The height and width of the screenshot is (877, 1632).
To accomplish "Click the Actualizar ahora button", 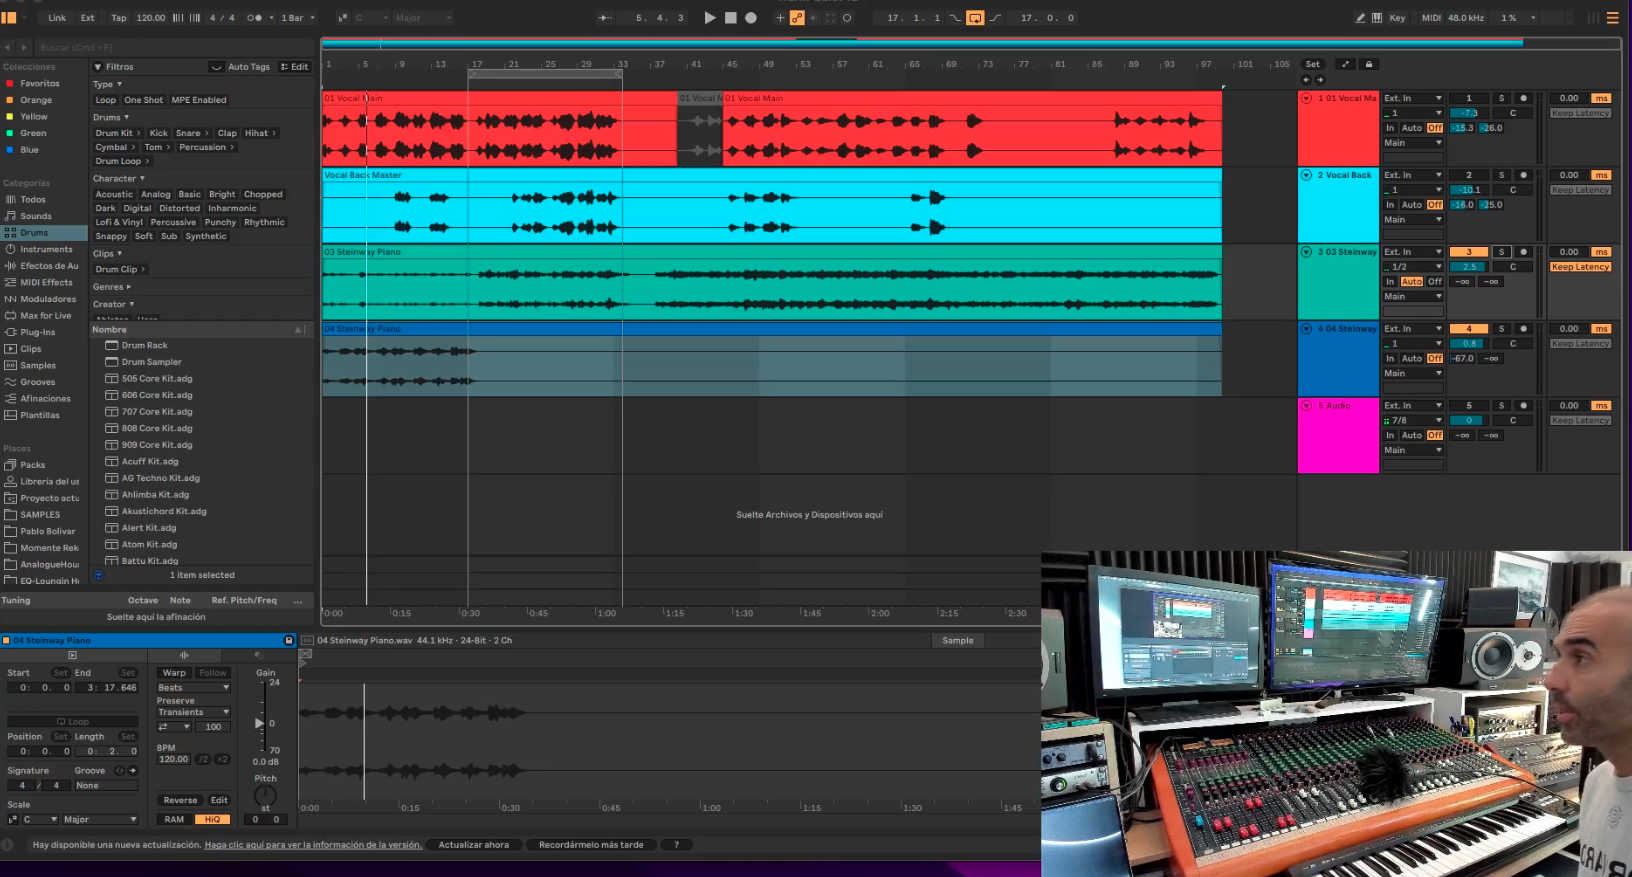I will (473, 845).
